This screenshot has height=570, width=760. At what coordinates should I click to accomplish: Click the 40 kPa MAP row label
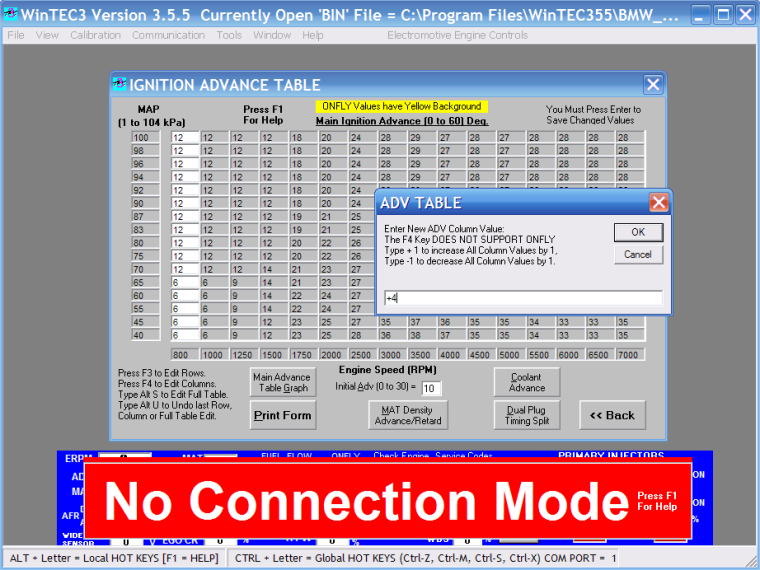click(145, 335)
